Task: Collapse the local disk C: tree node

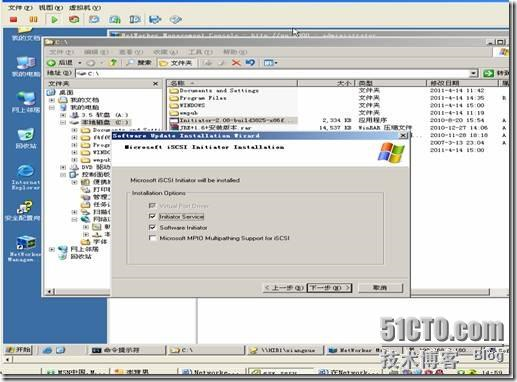Action: pyautogui.click(x=63, y=122)
